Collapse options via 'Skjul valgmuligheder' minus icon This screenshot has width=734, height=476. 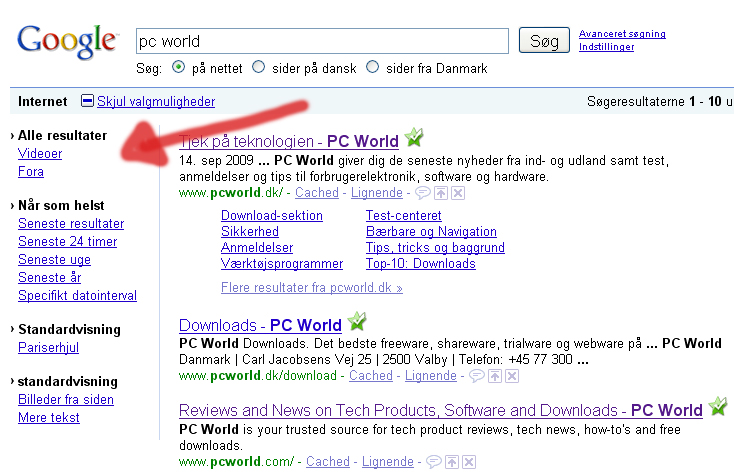tap(87, 101)
